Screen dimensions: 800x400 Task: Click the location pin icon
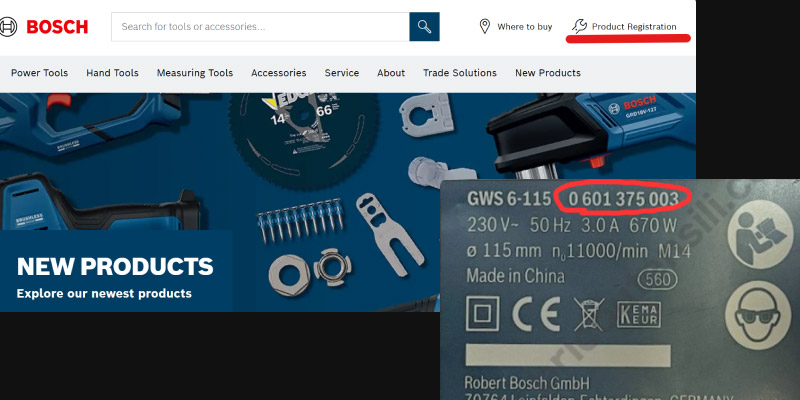[x=485, y=26]
